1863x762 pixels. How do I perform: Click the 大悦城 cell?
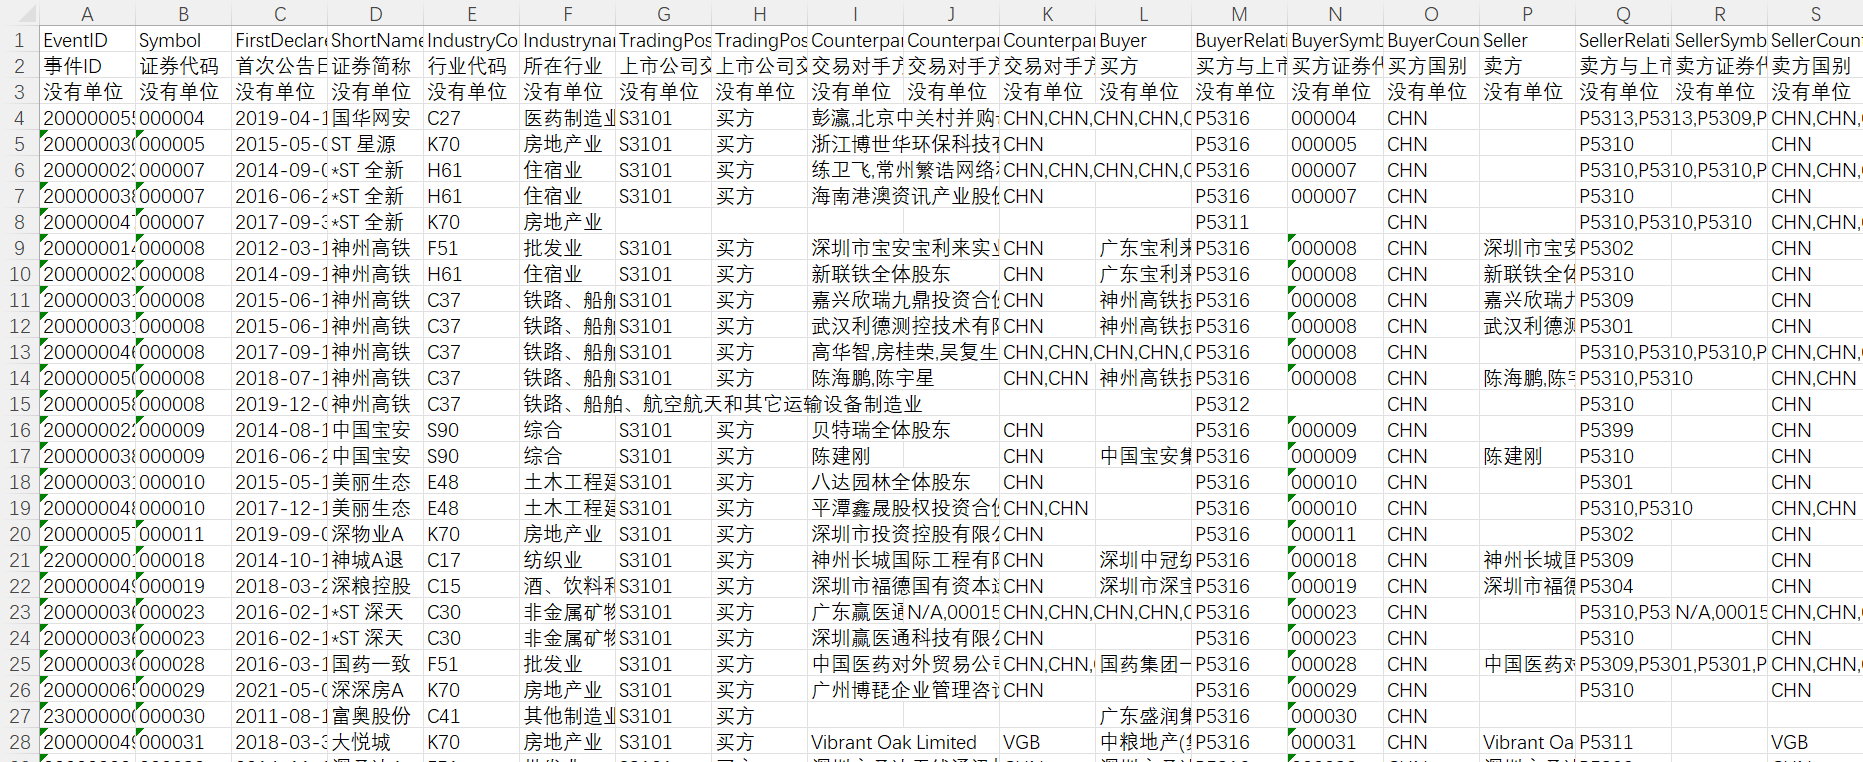point(375,742)
